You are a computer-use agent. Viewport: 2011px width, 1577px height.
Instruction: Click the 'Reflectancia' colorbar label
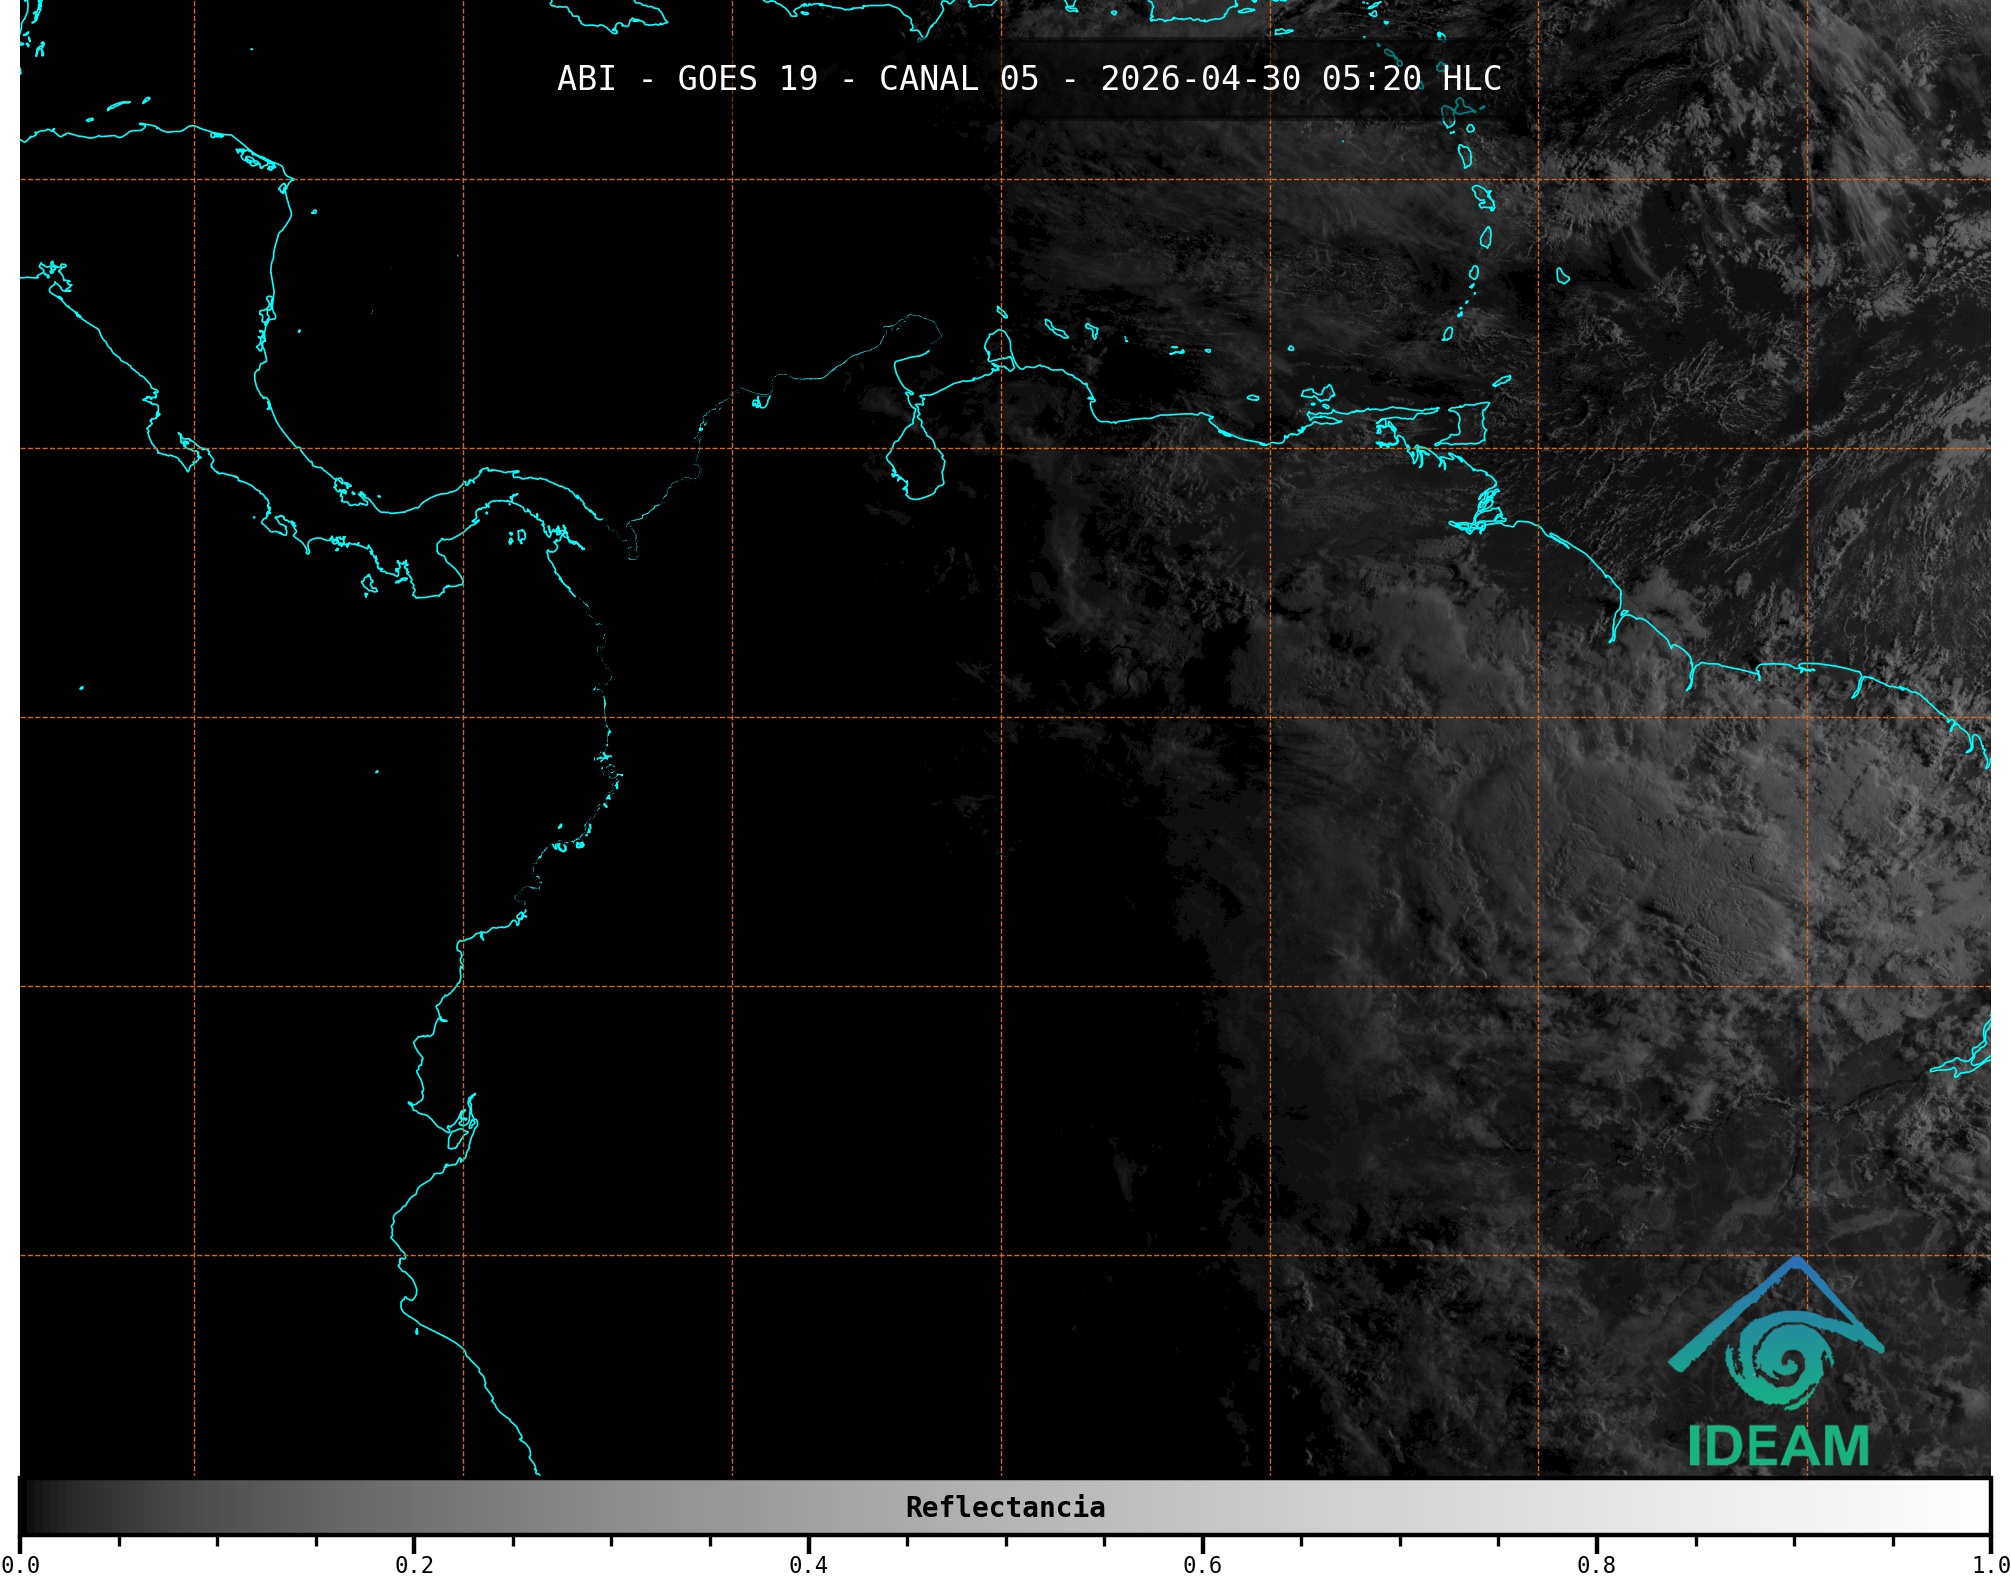tap(1005, 1507)
